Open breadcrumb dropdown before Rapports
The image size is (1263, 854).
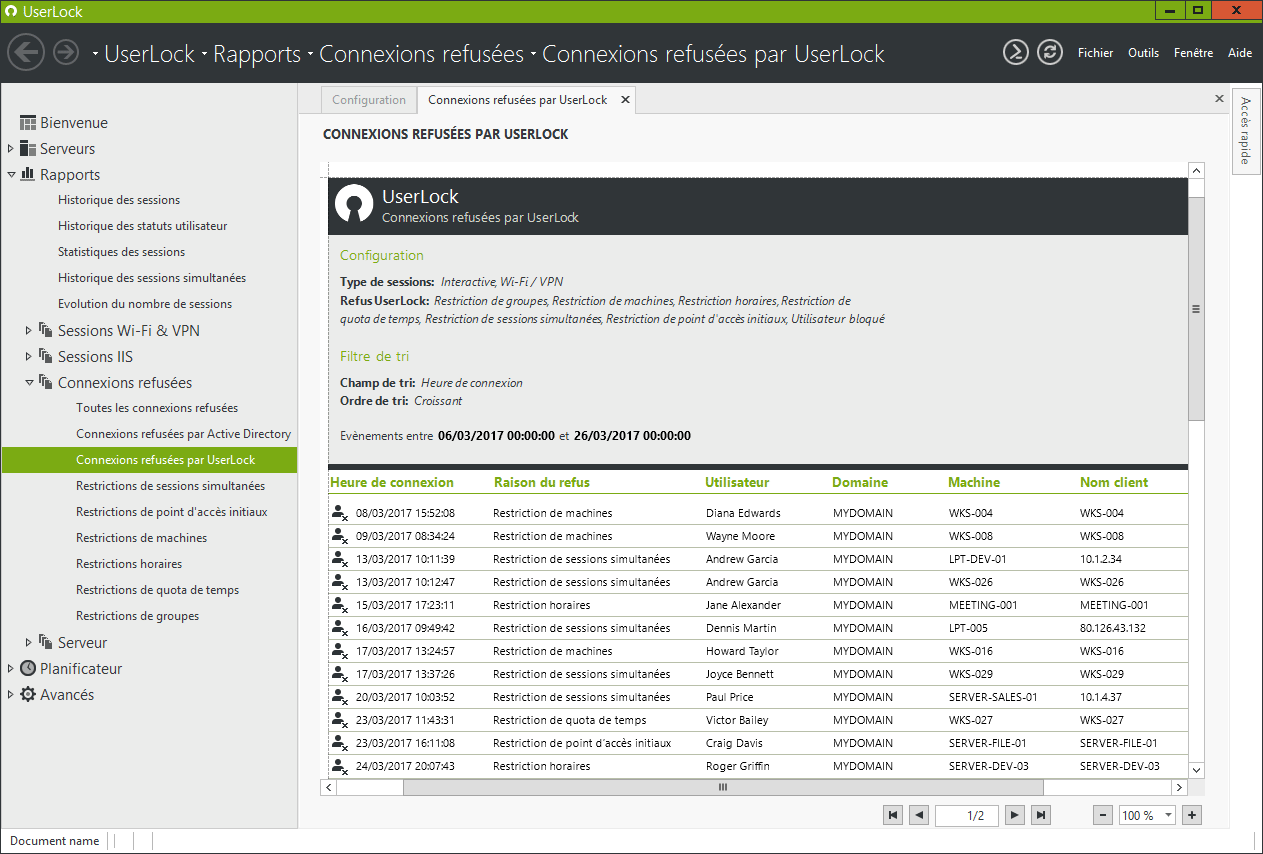(x=204, y=54)
